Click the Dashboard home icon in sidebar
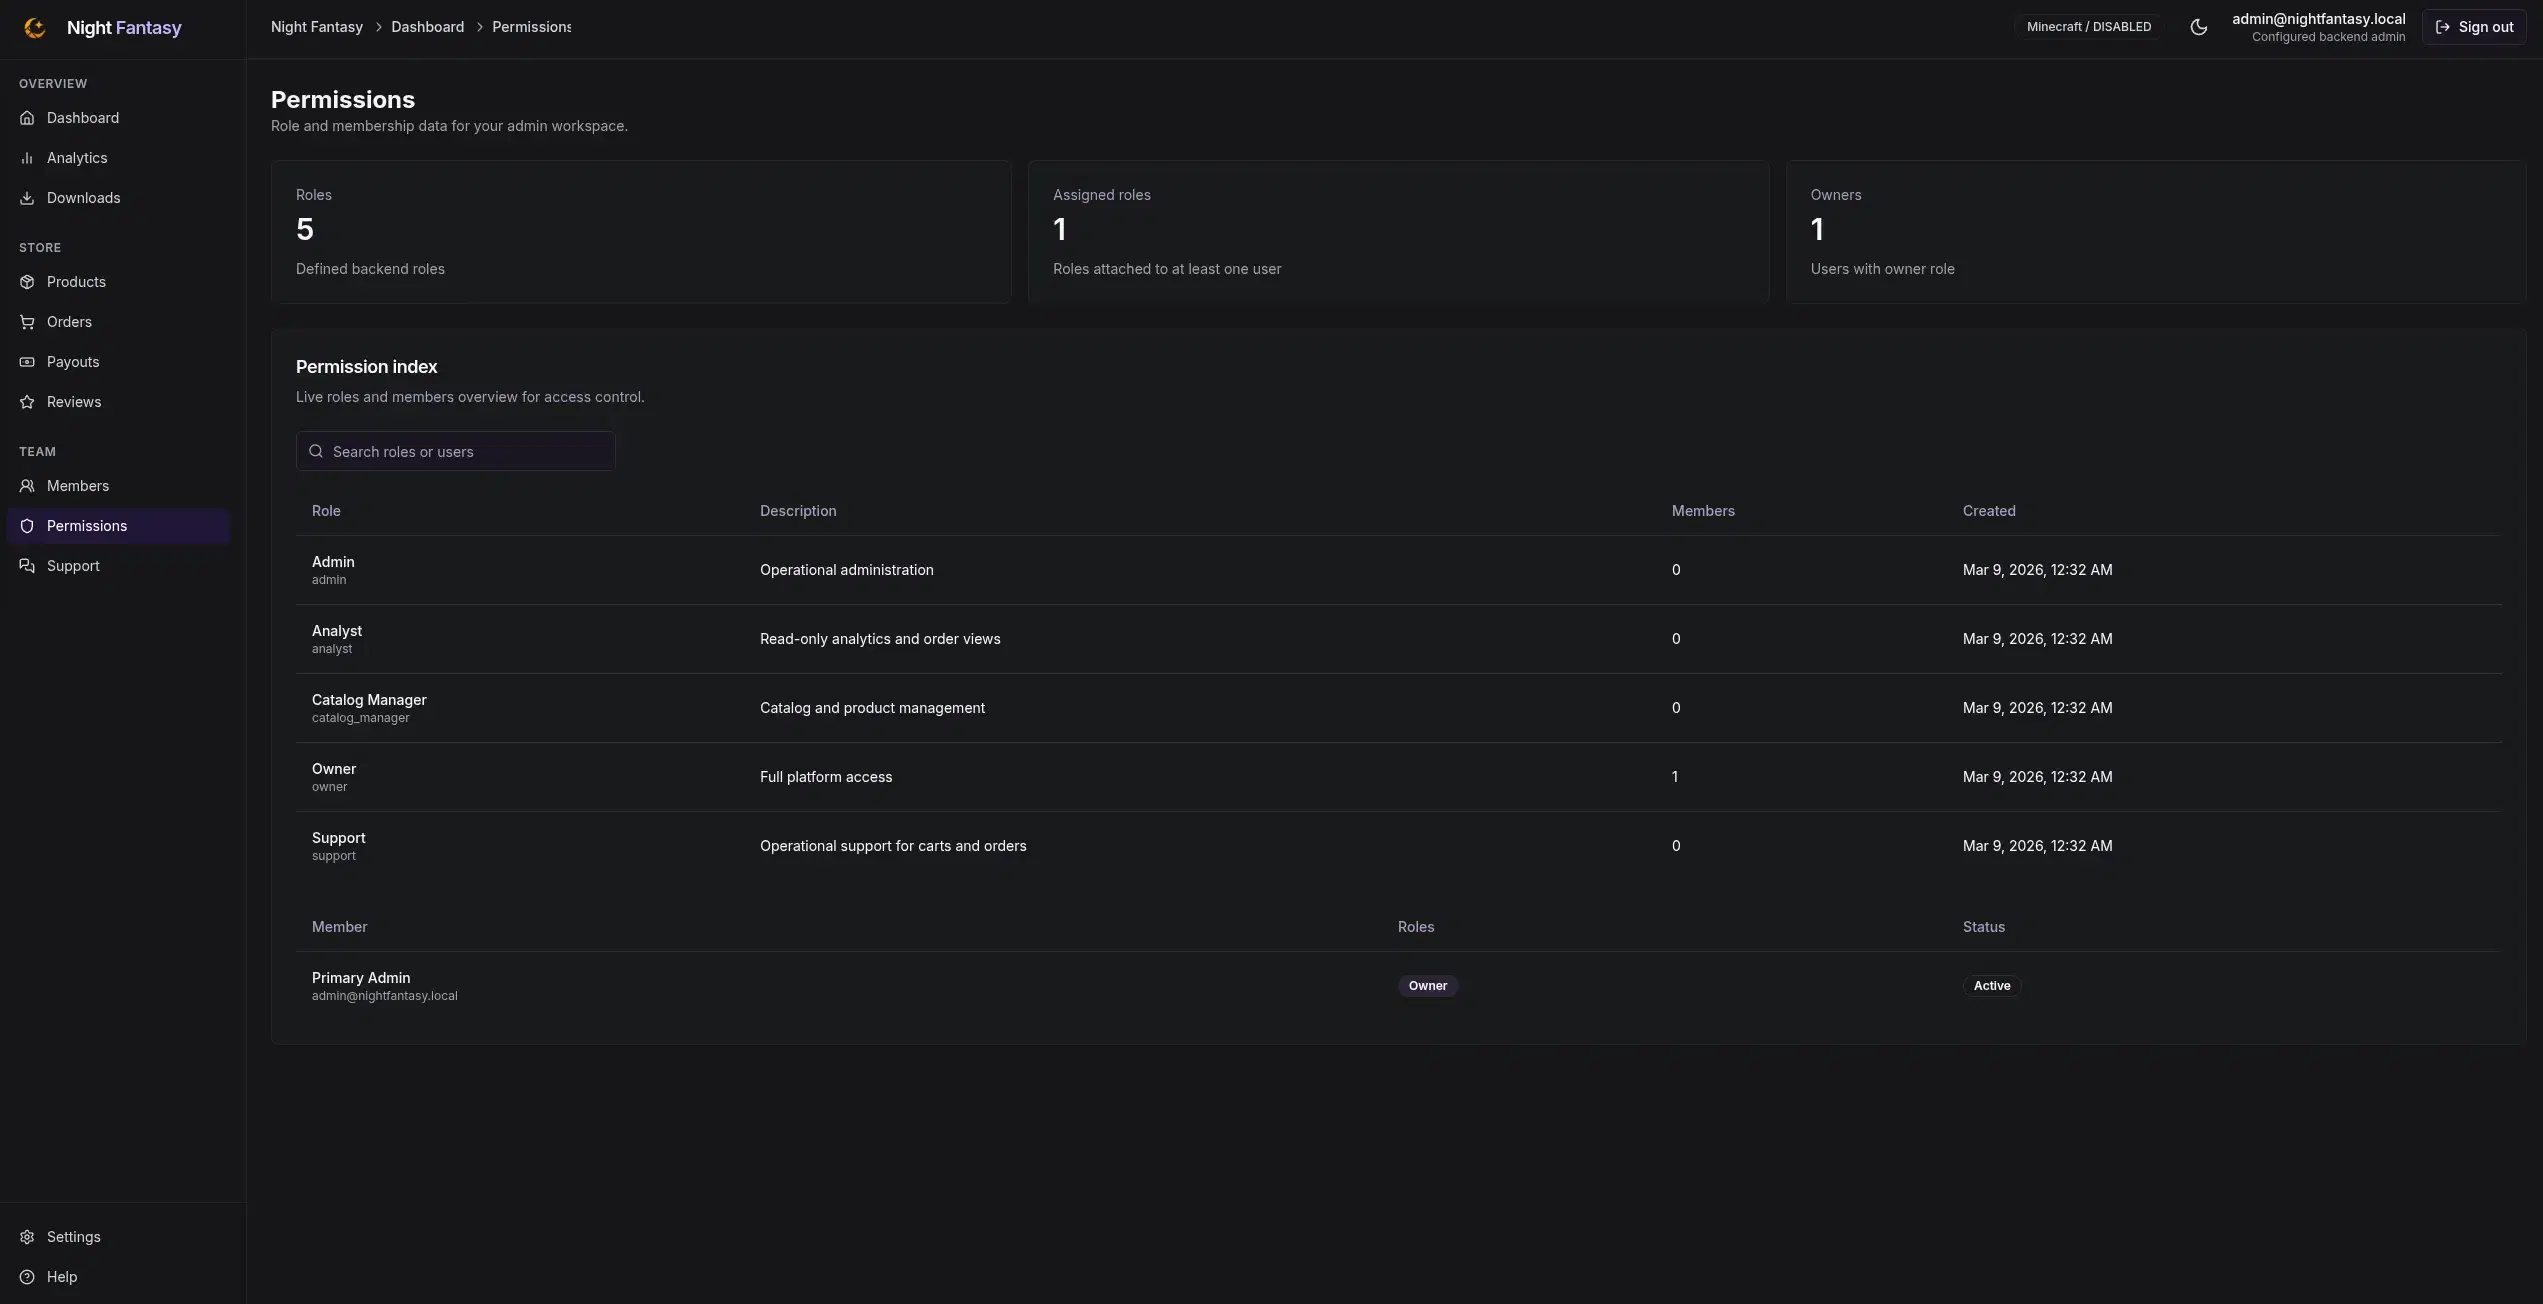This screenshot has height=1304, width=2543. point(27,118)
